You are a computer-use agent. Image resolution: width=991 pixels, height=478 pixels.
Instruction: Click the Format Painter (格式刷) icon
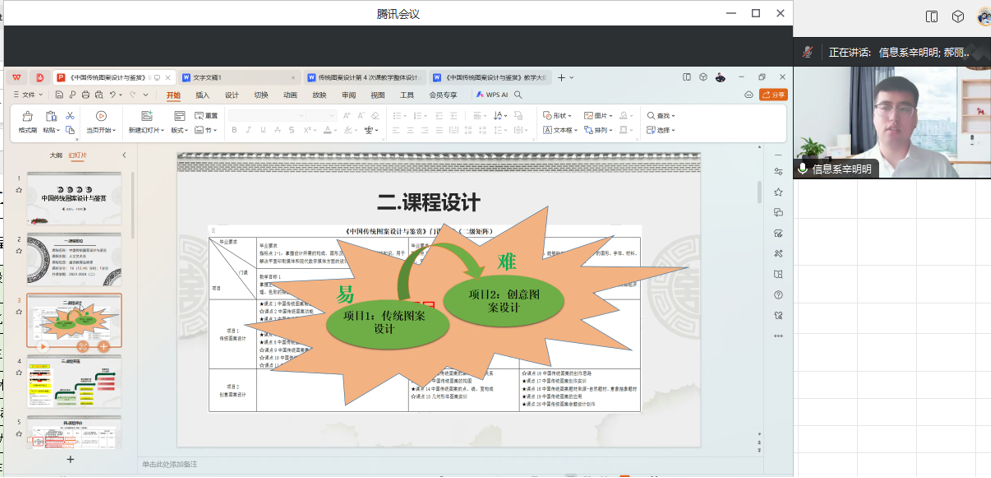[x=27, y=121]
